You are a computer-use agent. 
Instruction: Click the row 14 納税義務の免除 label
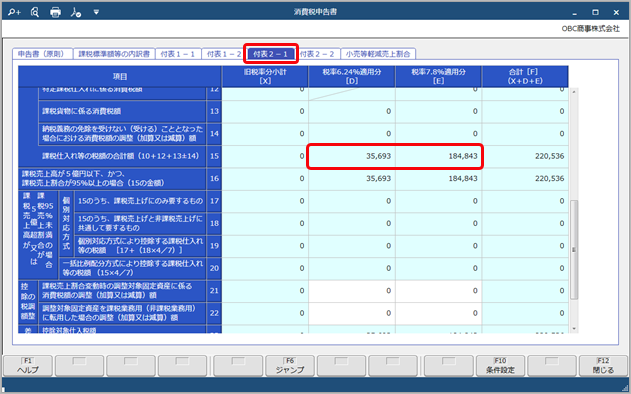(x=122, y=134)
